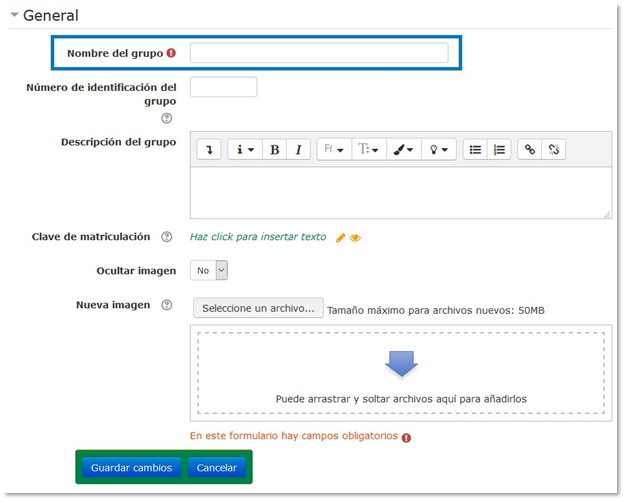
Task: Open the Ocultar imagen select box
Action: coord(210,270)
